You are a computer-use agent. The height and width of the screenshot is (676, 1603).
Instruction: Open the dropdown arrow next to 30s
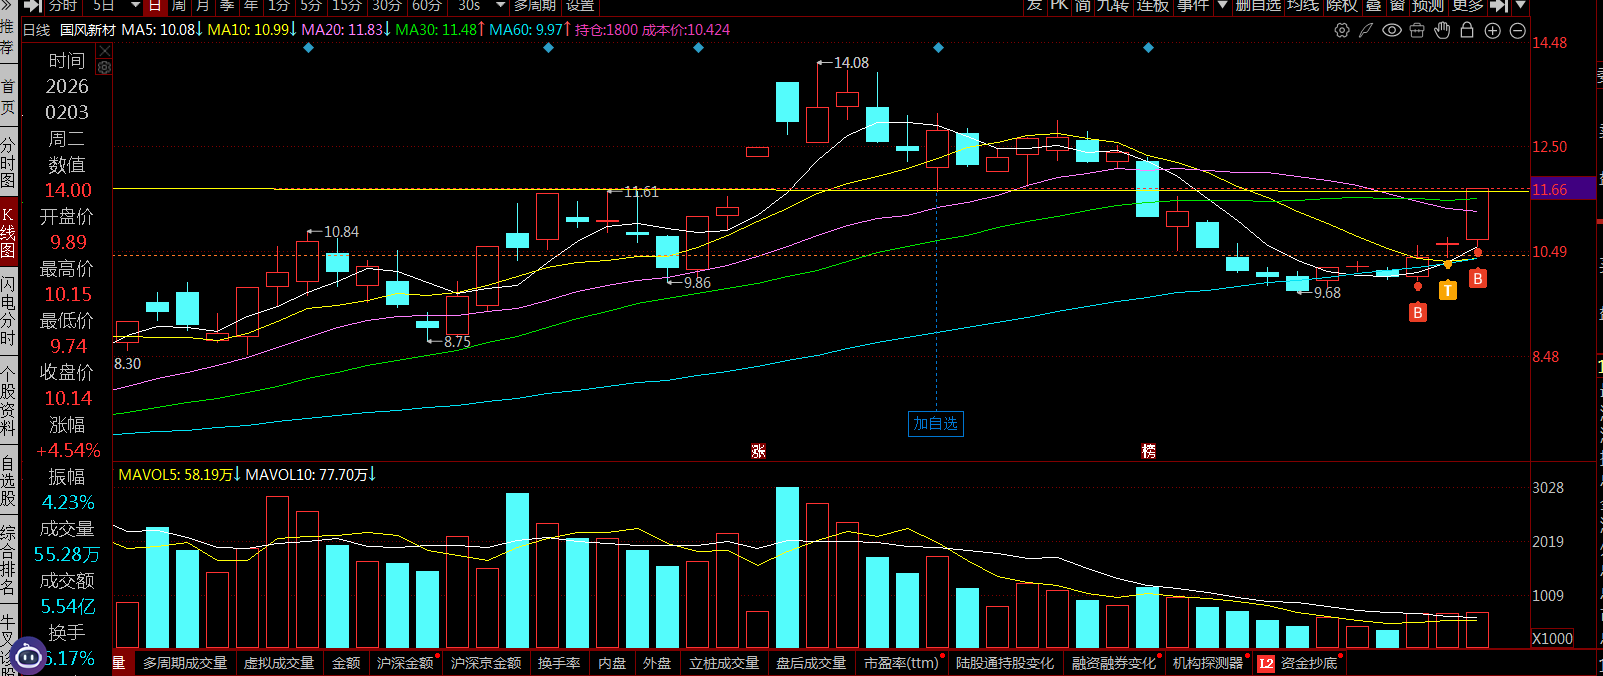[500, 5]
